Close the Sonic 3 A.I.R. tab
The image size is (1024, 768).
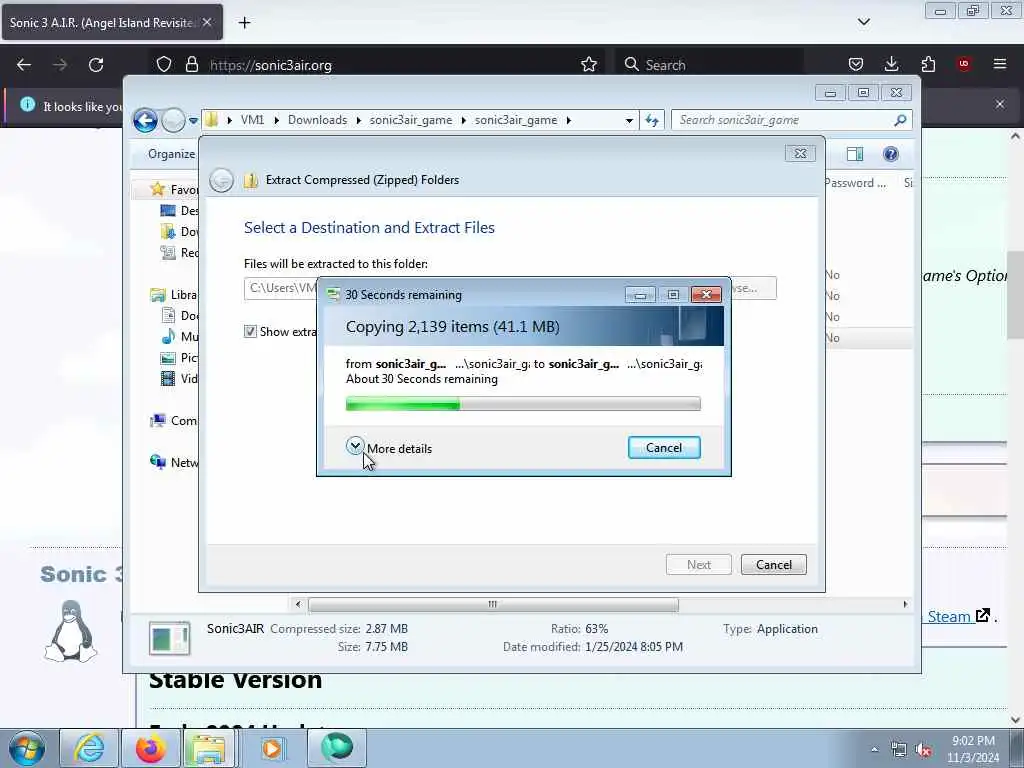click(x=207, y=22)
